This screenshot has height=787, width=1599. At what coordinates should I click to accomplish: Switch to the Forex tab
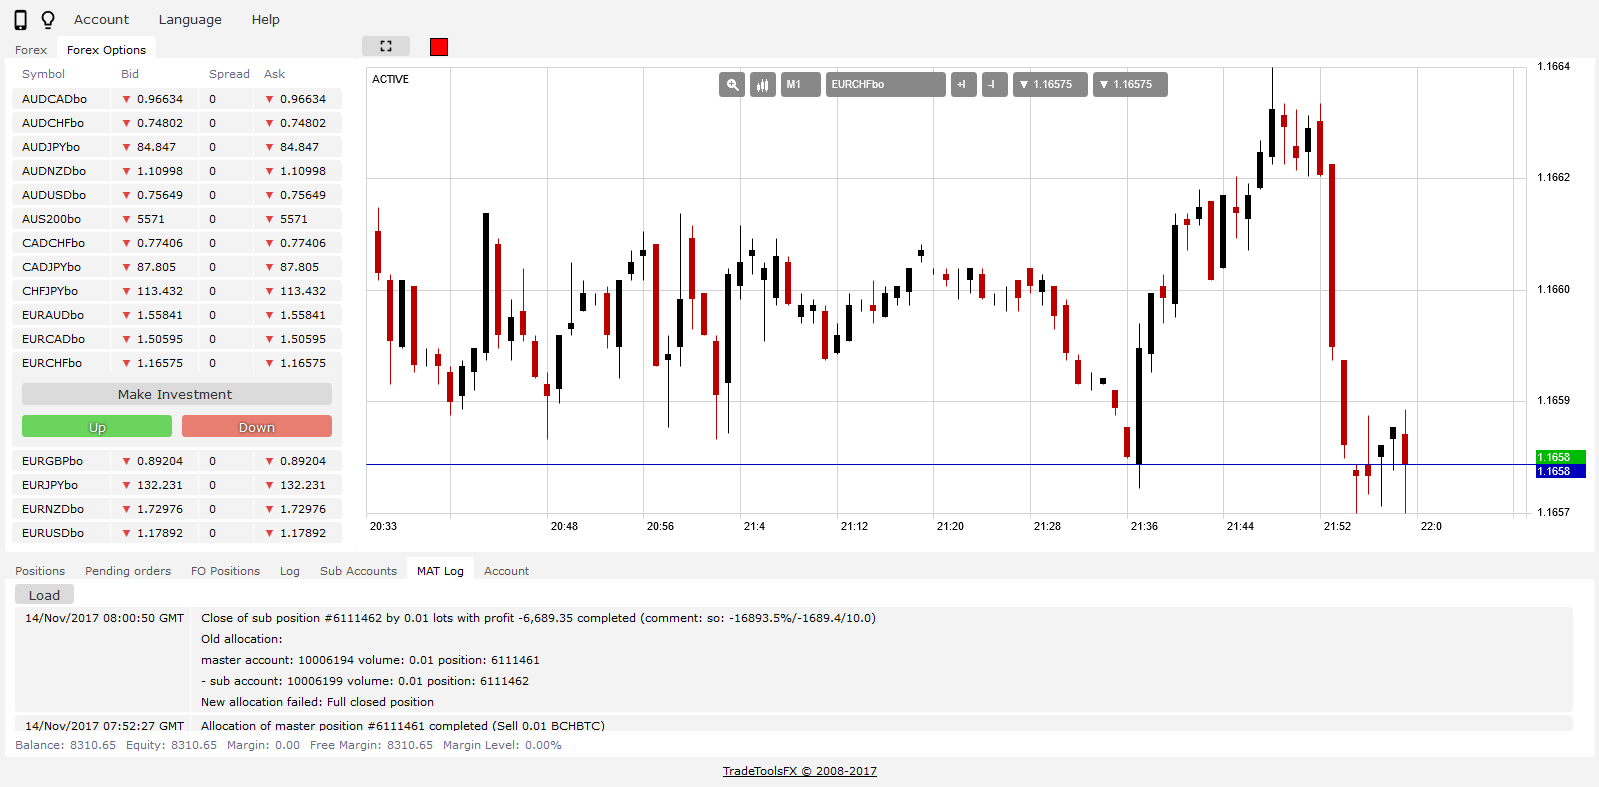point(31,50)
